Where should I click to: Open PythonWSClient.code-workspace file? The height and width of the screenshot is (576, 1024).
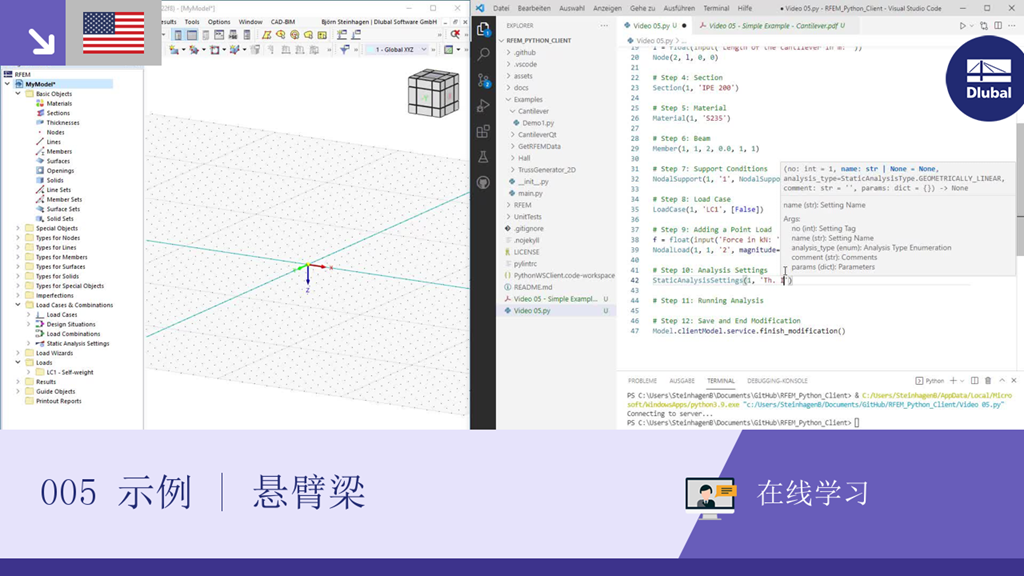[564, 276]
